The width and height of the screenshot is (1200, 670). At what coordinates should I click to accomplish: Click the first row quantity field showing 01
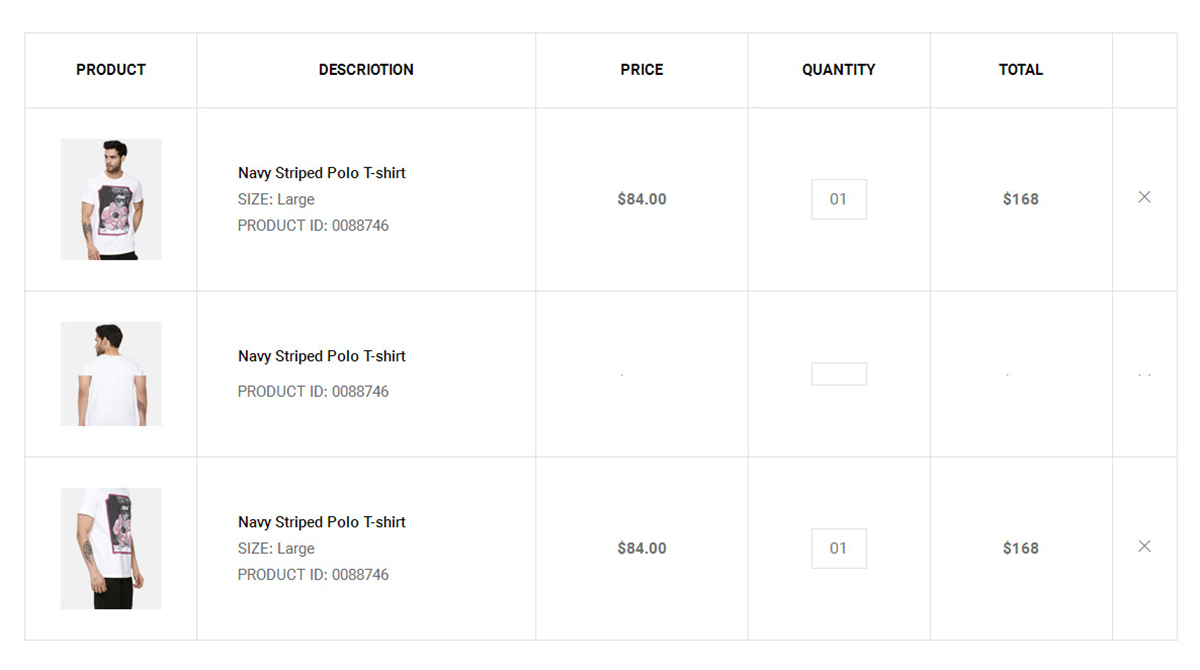839,199
